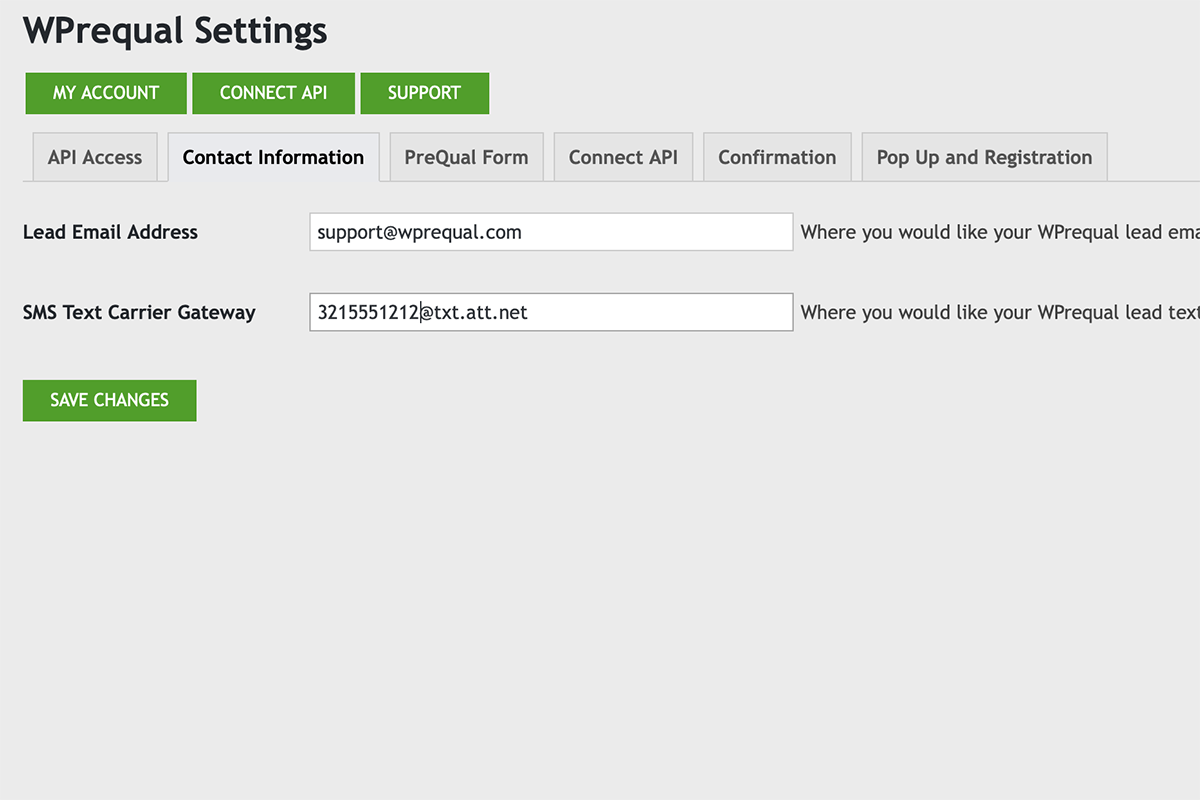Click the lead email description text
This screenshot has height=800, width=1200.
point(1000,232)
